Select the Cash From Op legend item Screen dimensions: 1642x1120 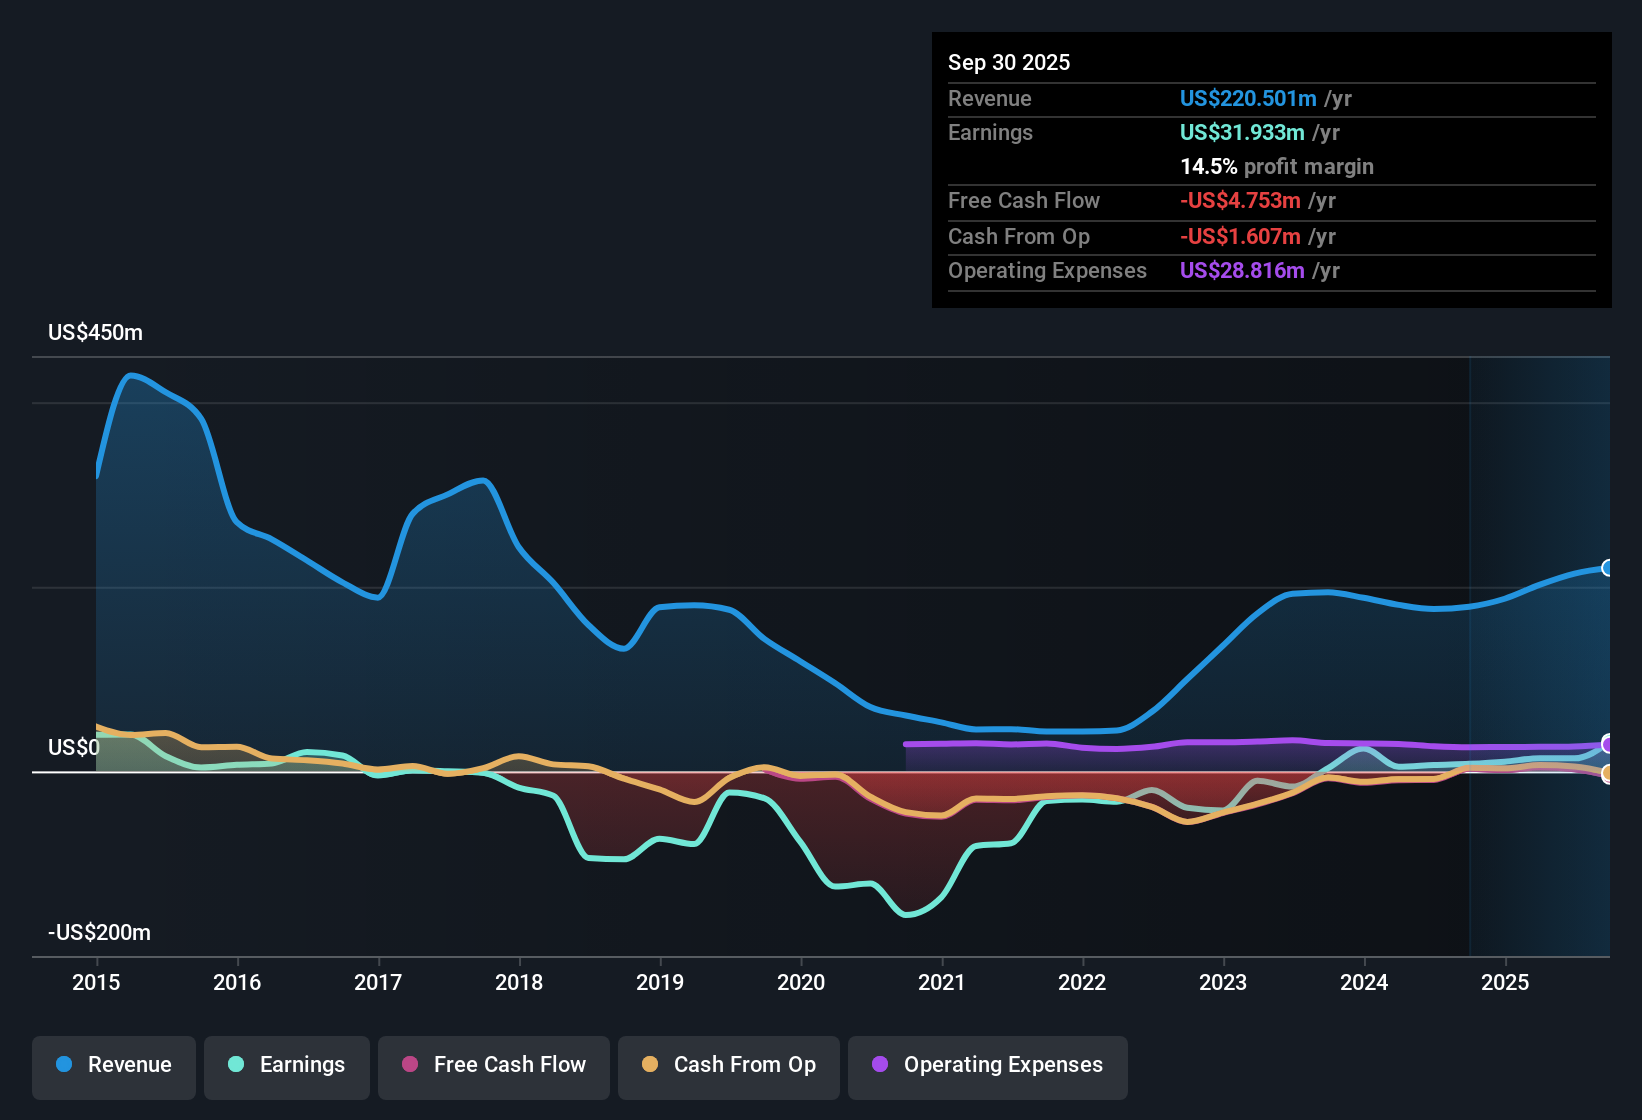[x=728, y=1065]
